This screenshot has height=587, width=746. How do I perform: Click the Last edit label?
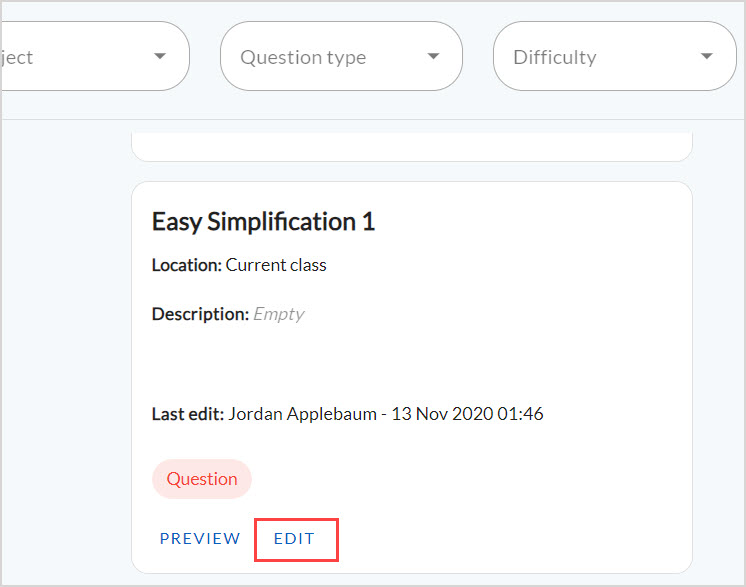pos(187,413)
